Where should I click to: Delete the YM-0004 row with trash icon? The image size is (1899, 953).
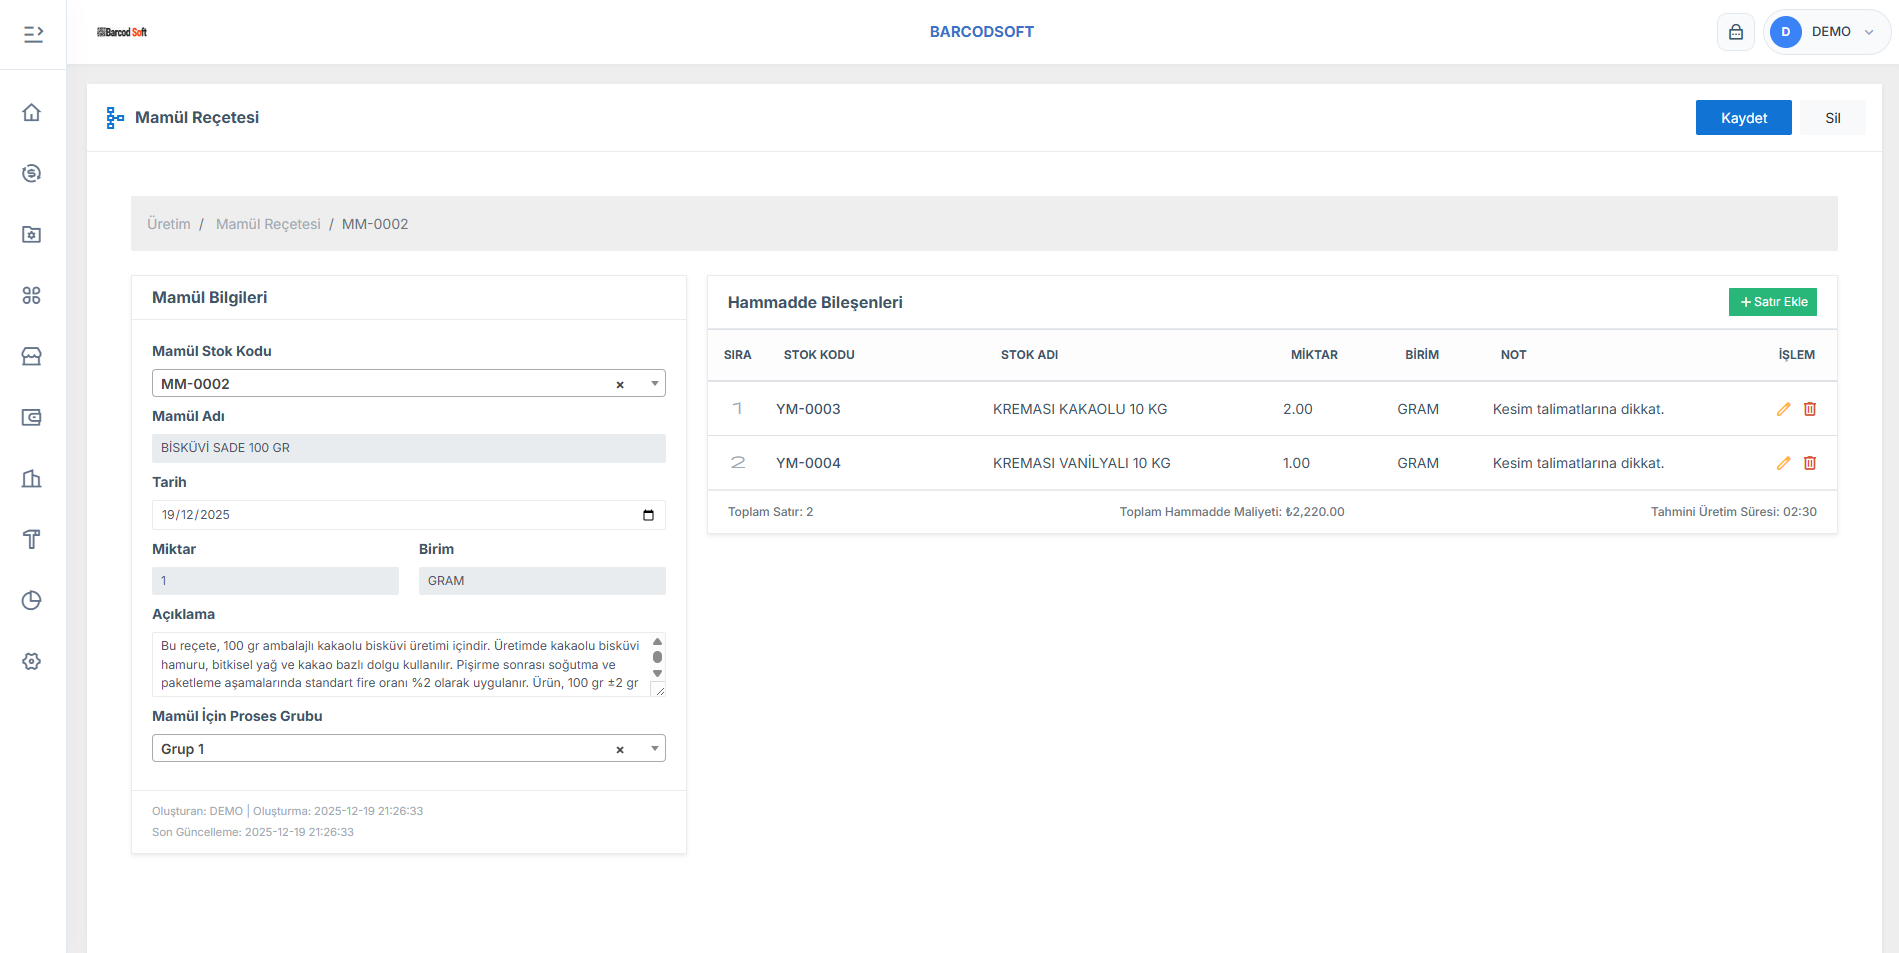click(x=1809, y=463)
